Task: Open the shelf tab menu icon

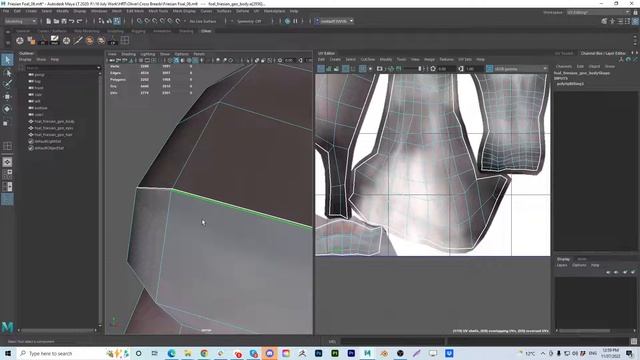Action: (x=7, y=31)
